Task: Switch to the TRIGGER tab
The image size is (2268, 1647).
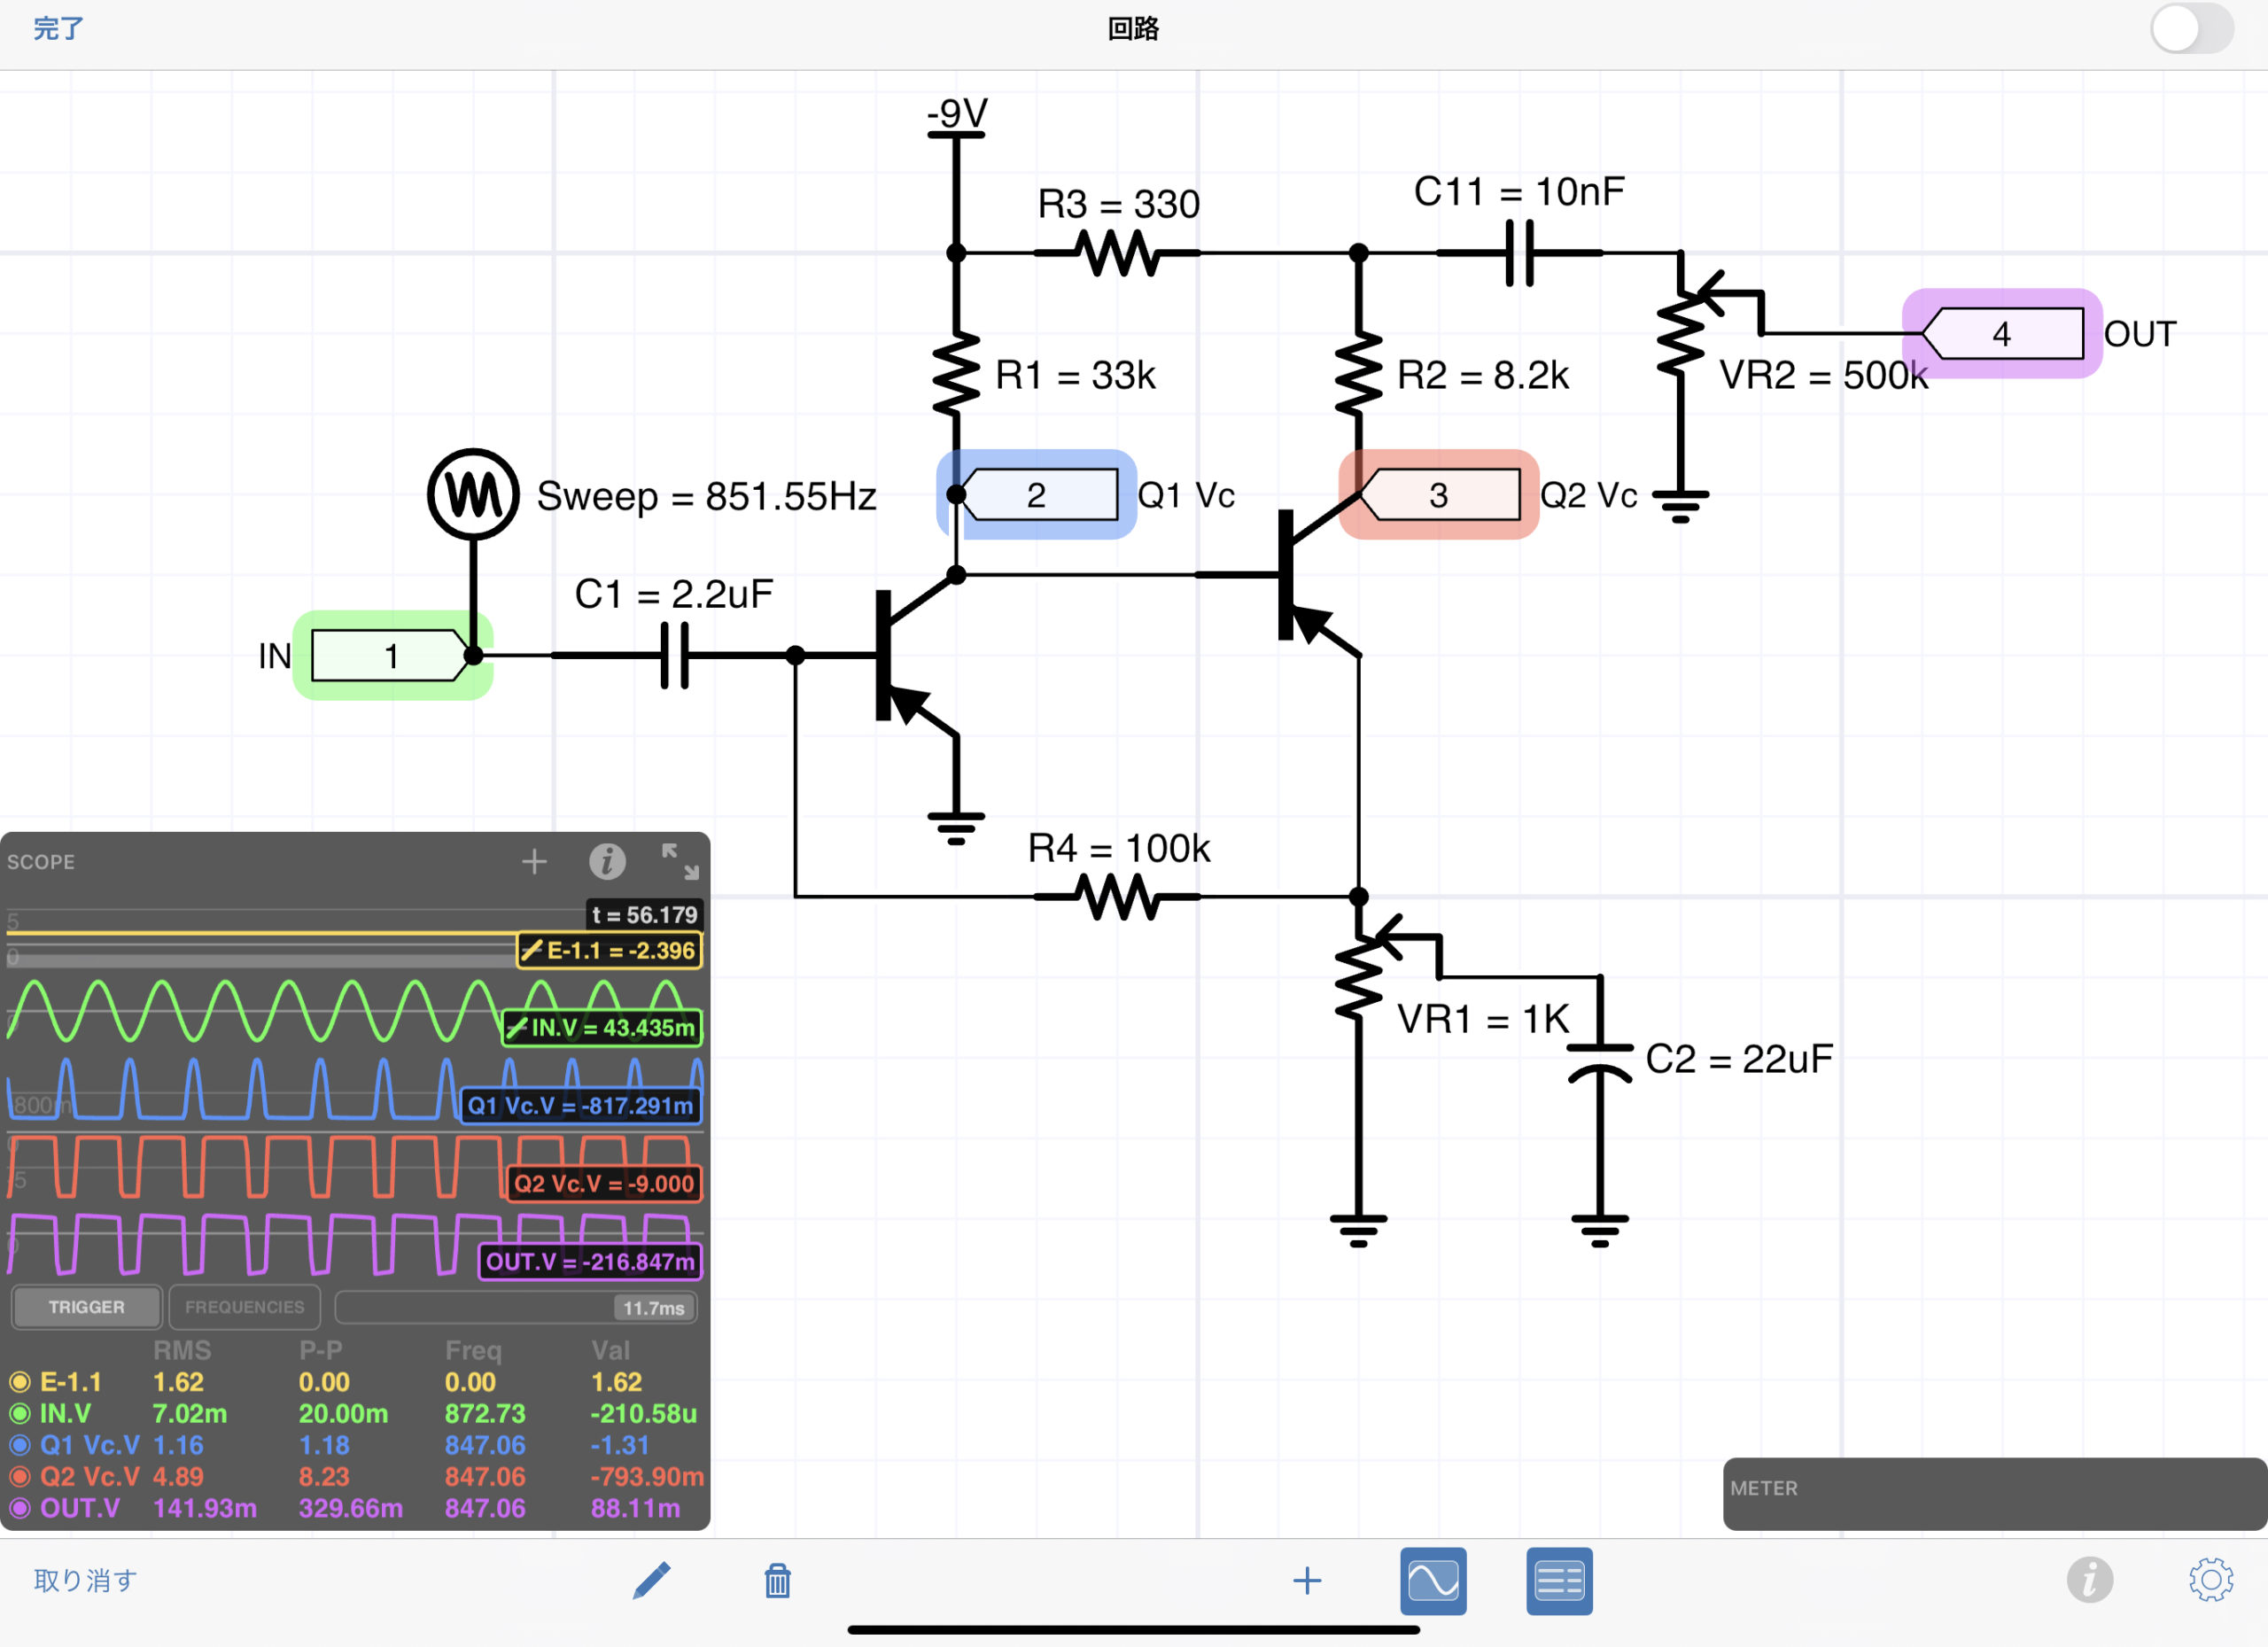Action: (86, 1306)
